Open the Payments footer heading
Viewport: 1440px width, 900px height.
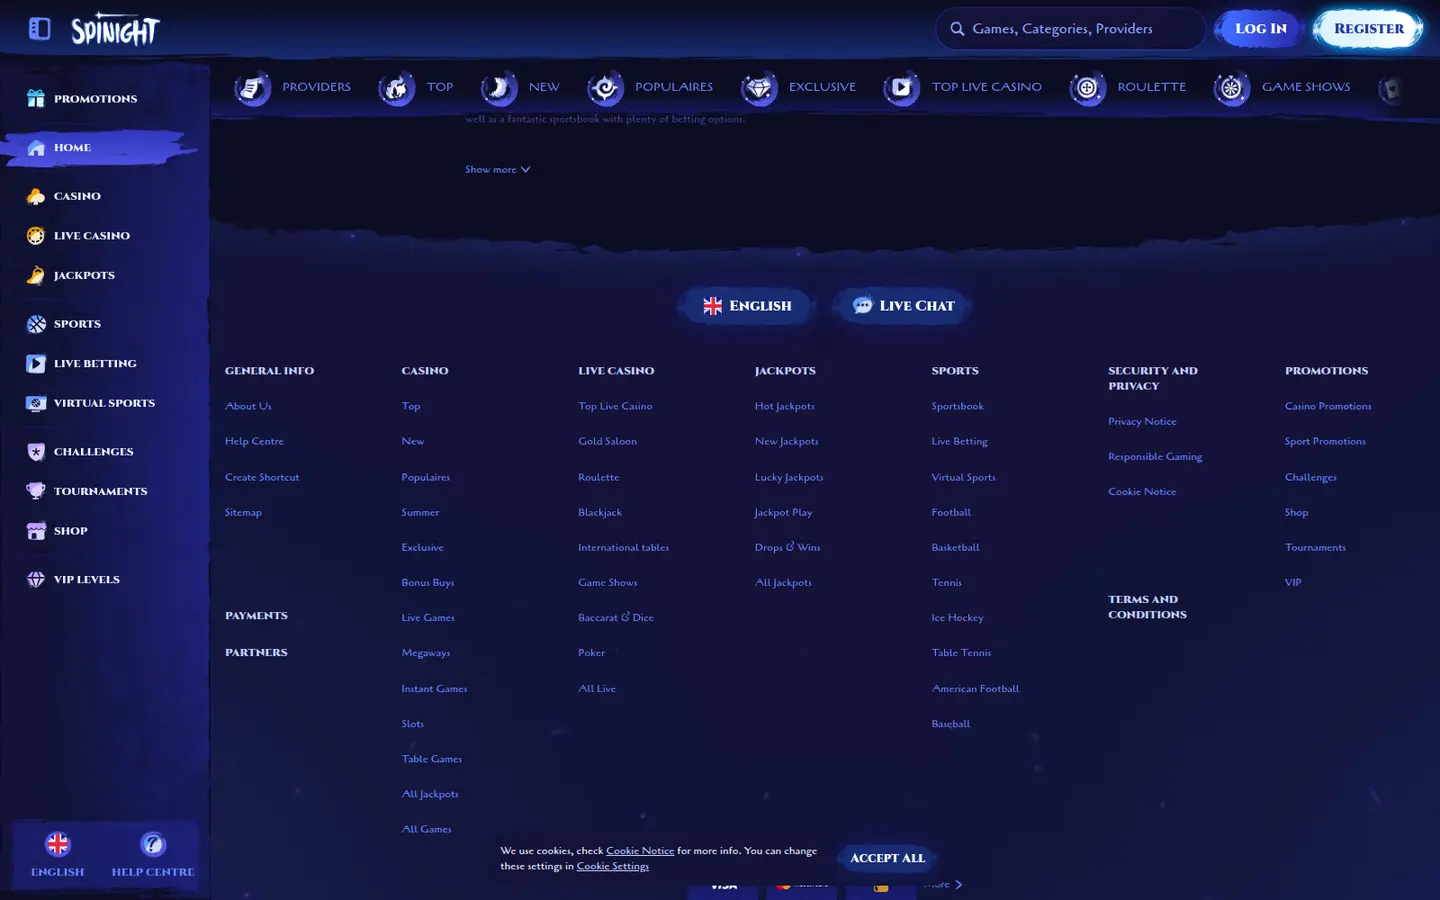256,616
